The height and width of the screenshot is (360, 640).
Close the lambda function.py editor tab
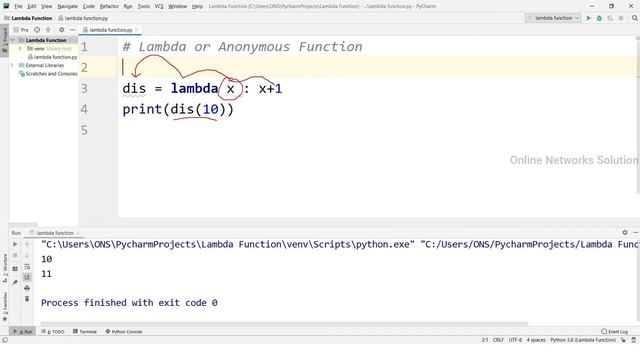coord(137,30)
